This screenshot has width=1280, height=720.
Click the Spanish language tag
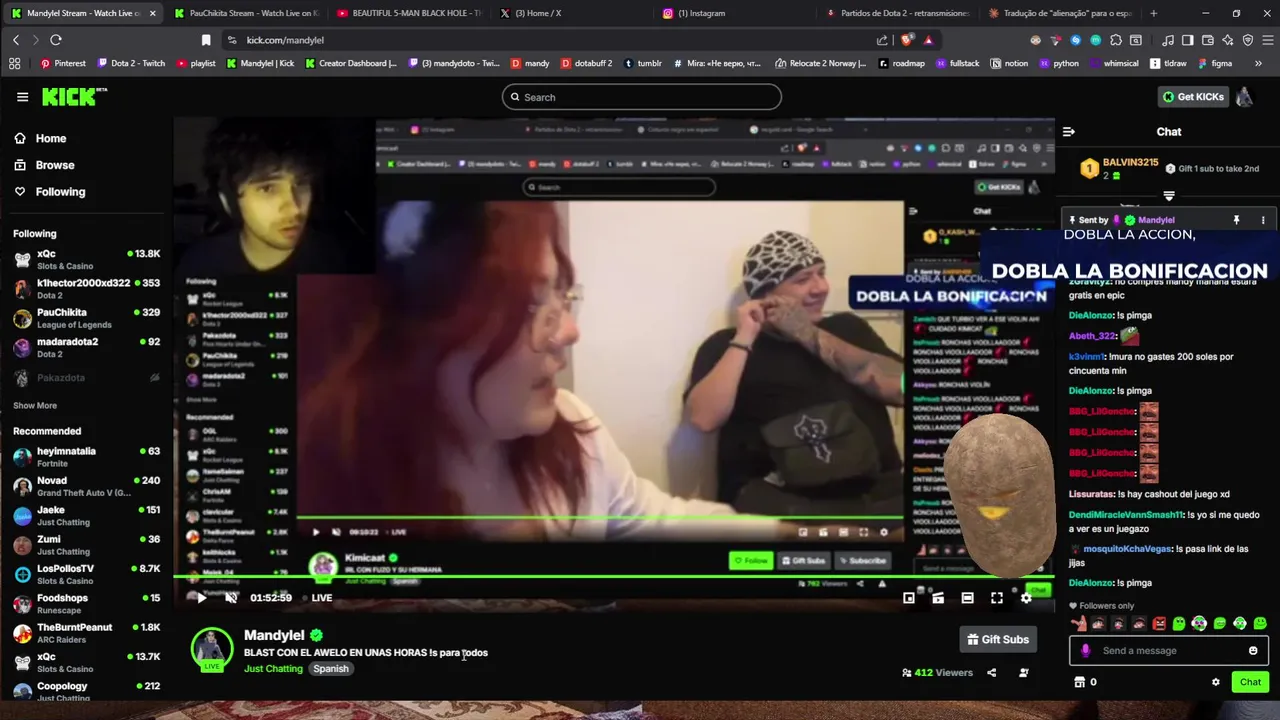pyautogui.click(x=331, y=669)
